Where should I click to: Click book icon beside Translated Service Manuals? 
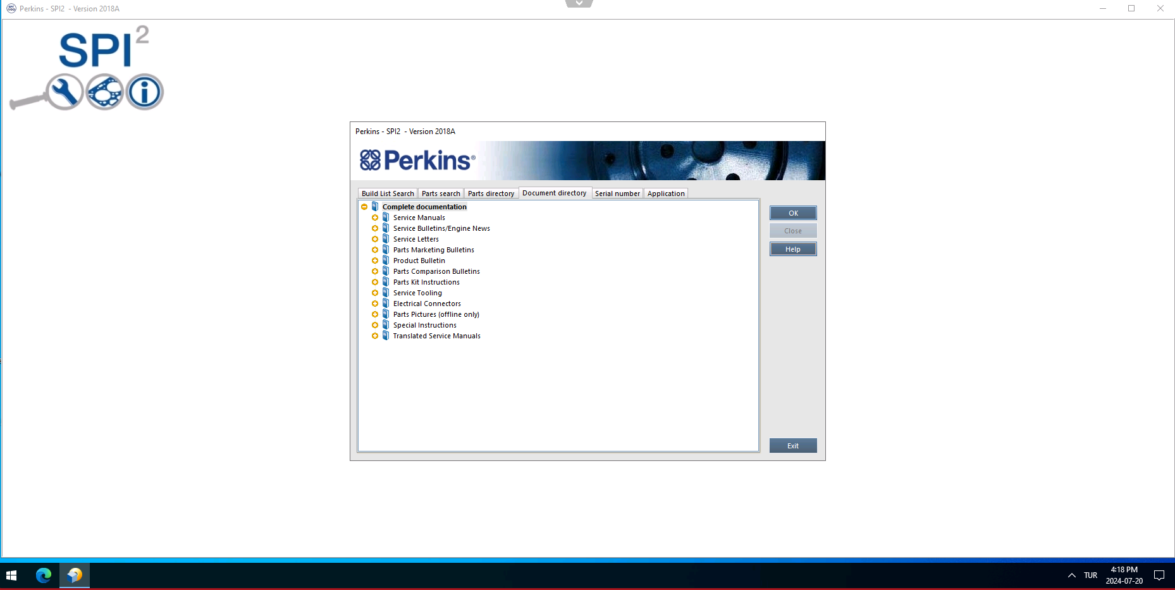tap(386, 336)
